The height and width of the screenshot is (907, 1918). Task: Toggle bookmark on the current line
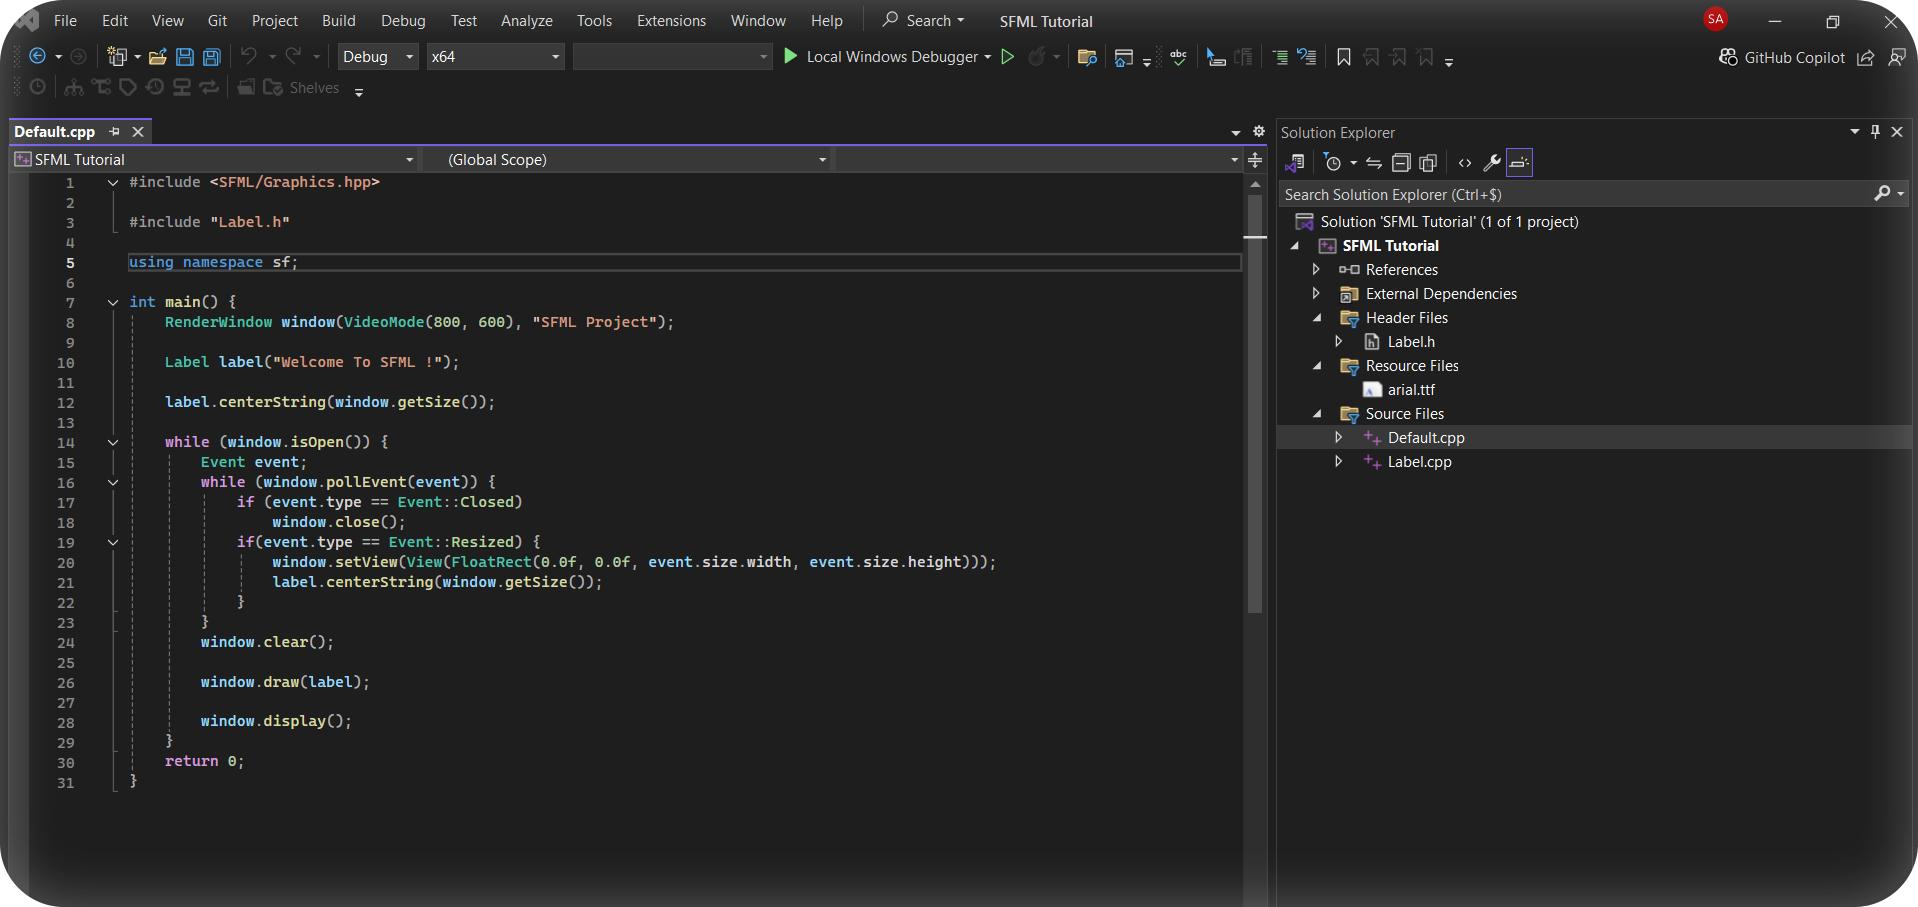click(x=1344, y=57)
